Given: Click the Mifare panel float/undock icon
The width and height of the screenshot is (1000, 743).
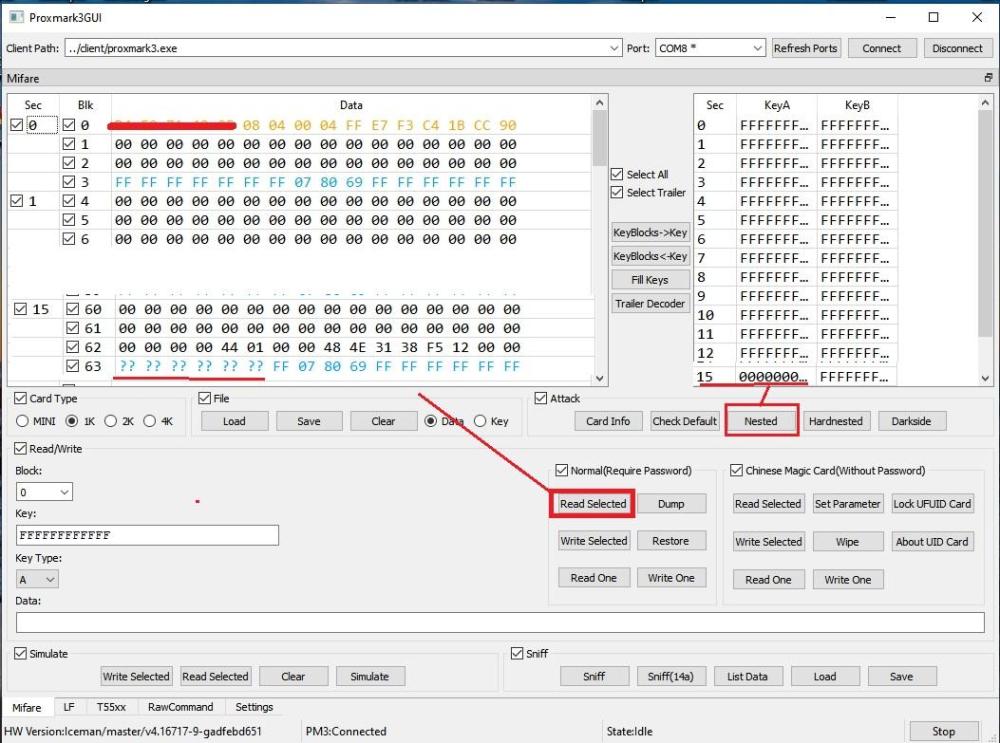Looking at the screenshot, I should 988,78.
